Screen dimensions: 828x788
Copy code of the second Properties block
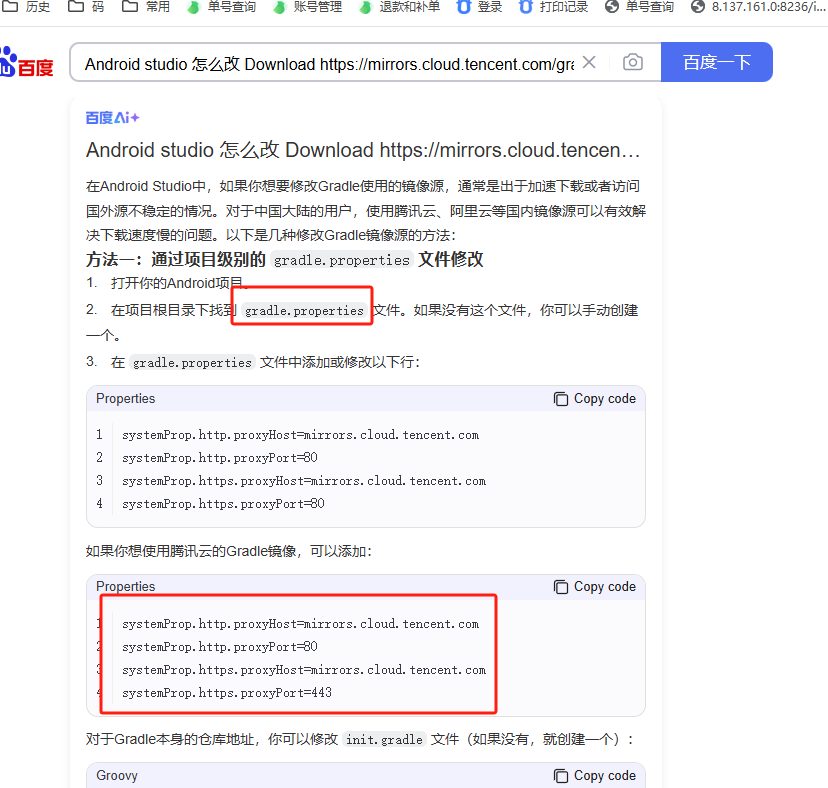coord(595,587)
